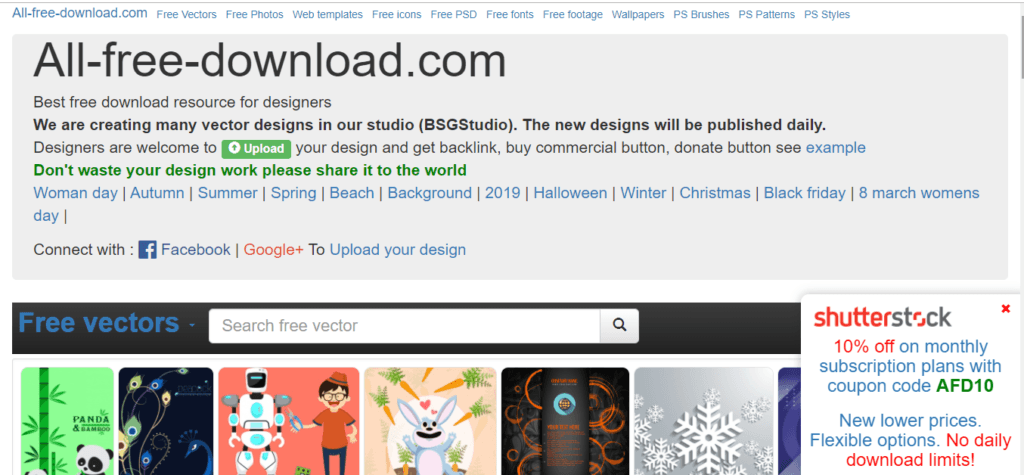Screen dimensions: 1024x475
Task: Open the robot and boy vector thumbnail
Action: pos(289,421)
